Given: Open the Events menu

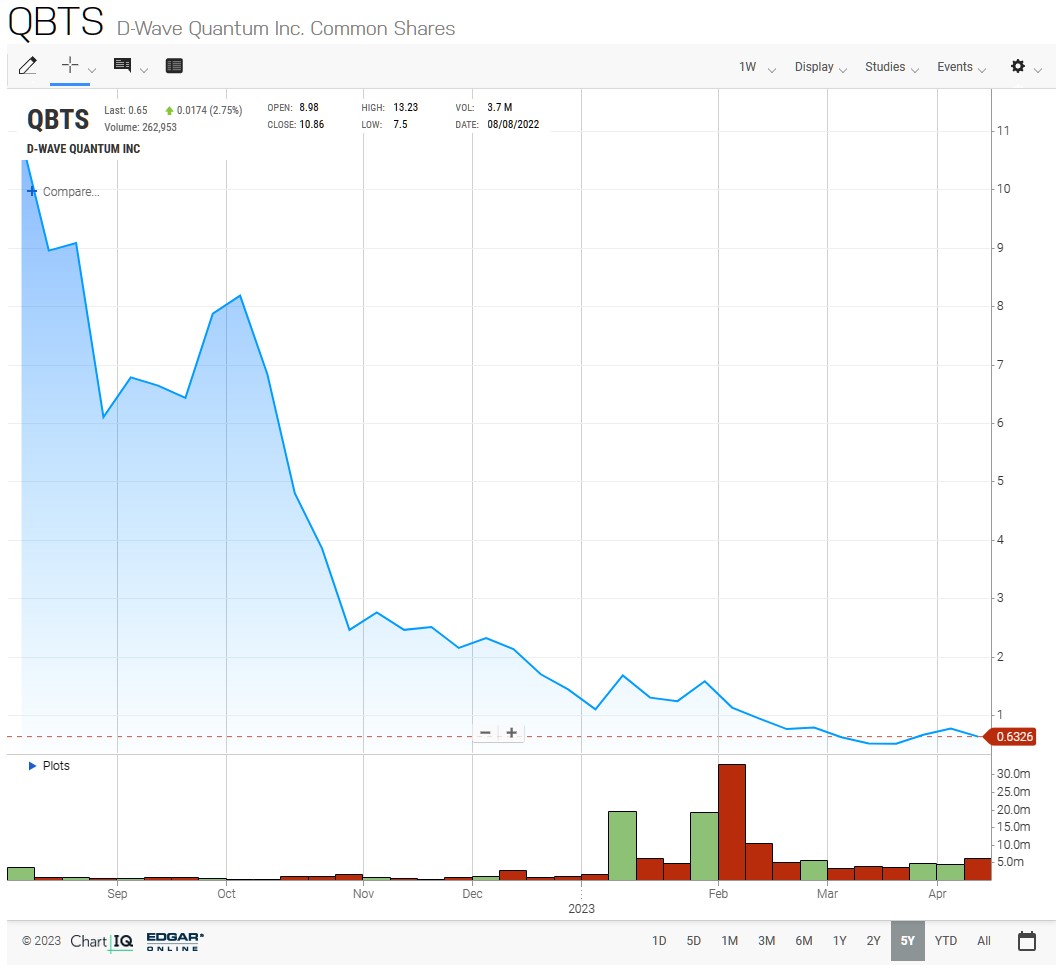Looking at the screenshot, I should (962, 67).
